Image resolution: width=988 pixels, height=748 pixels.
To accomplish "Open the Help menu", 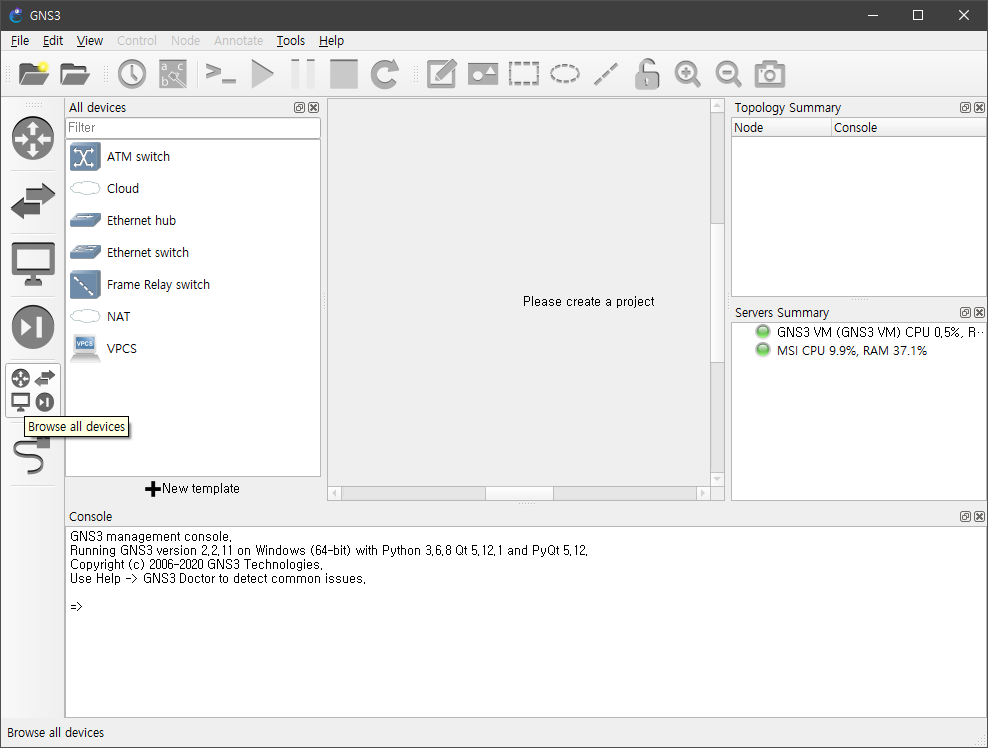I will point(331,41).
